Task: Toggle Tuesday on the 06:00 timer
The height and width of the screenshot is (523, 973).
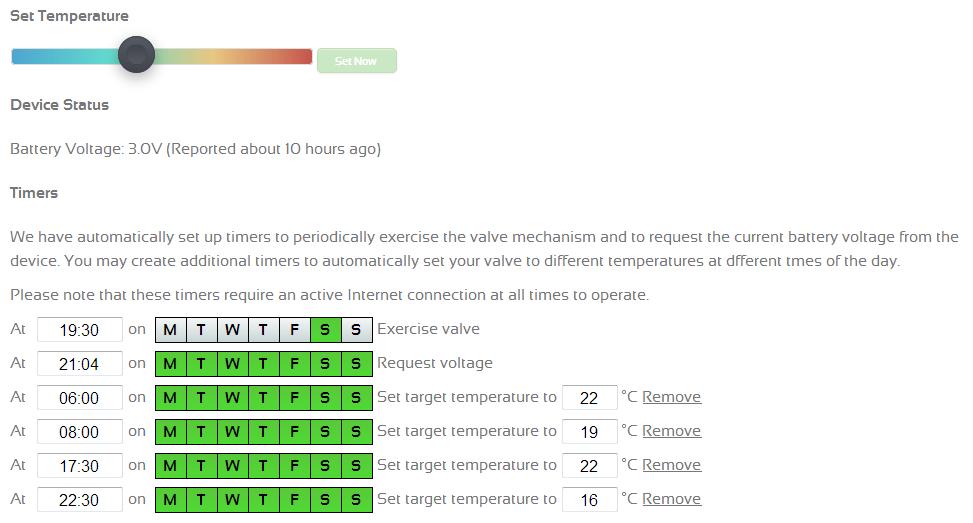Action: pyautogui.click(x=201, y=398)
